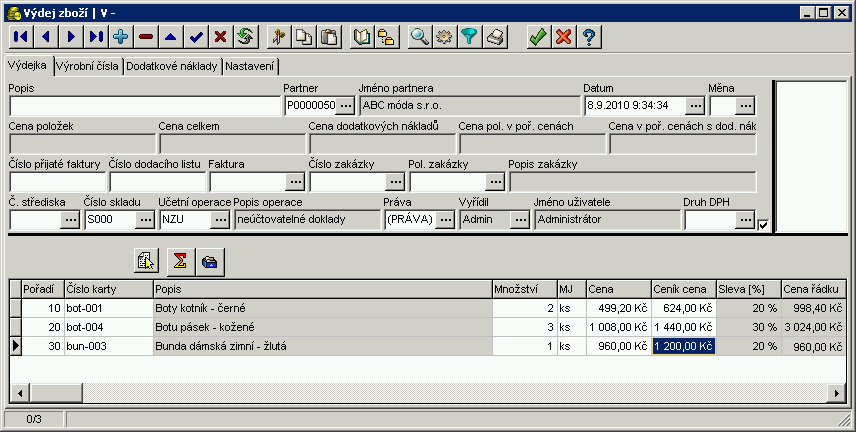The height and width of the screenshot is (432, 856).
Task: Click the blue question mark help icon
Action: (590, 37)
